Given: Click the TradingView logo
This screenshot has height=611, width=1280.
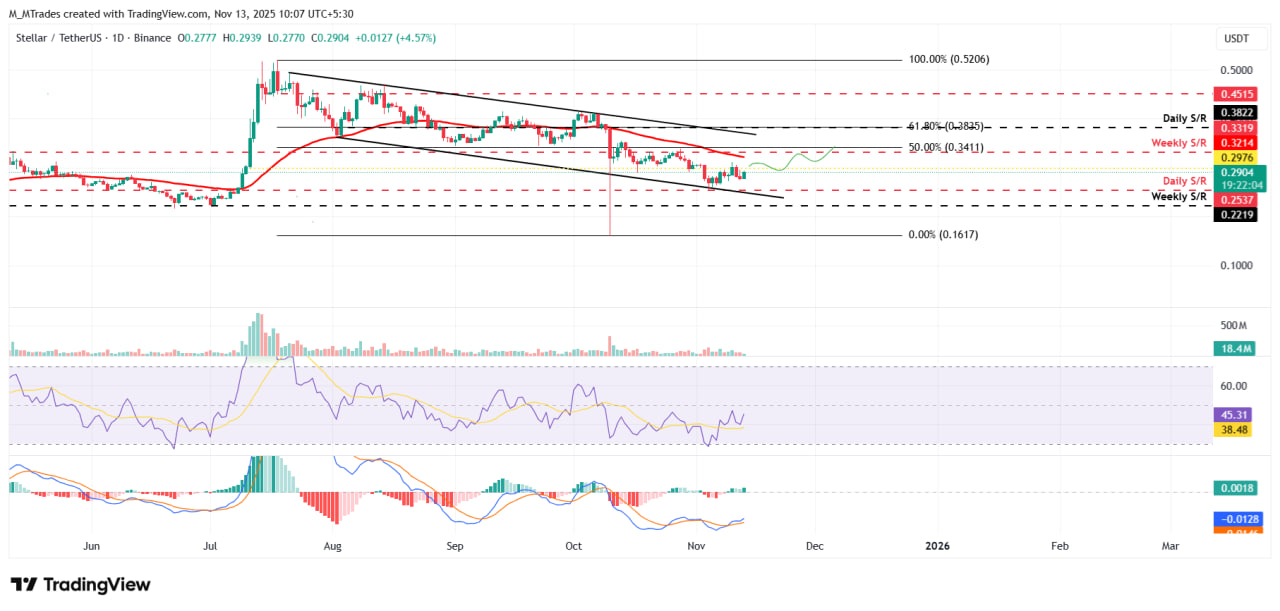Looking at the screenshot, I should click(x=80, y=583).
